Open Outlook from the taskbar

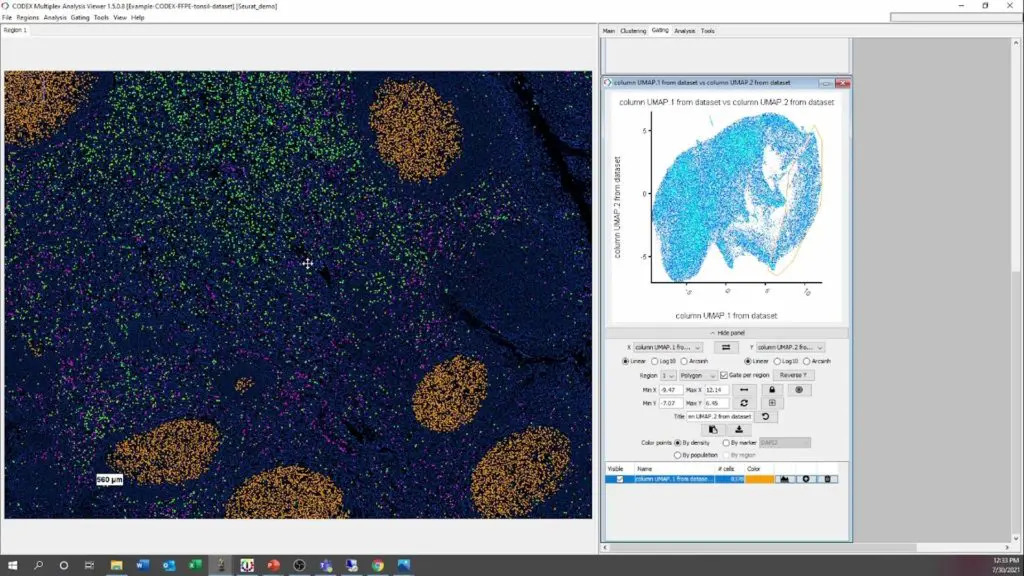[168, 565]
